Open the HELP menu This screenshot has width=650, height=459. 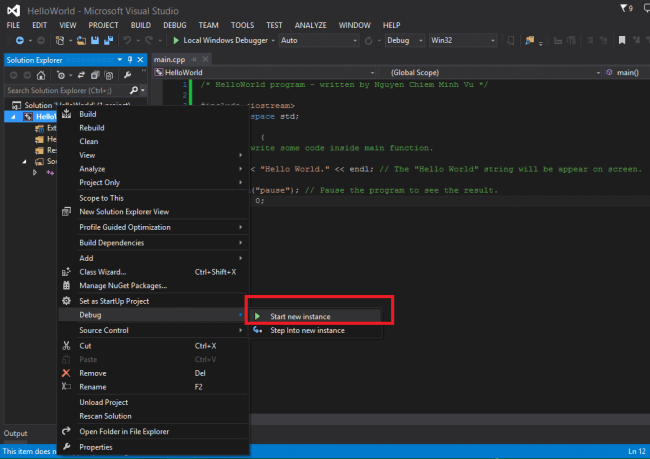coord(391,25)
